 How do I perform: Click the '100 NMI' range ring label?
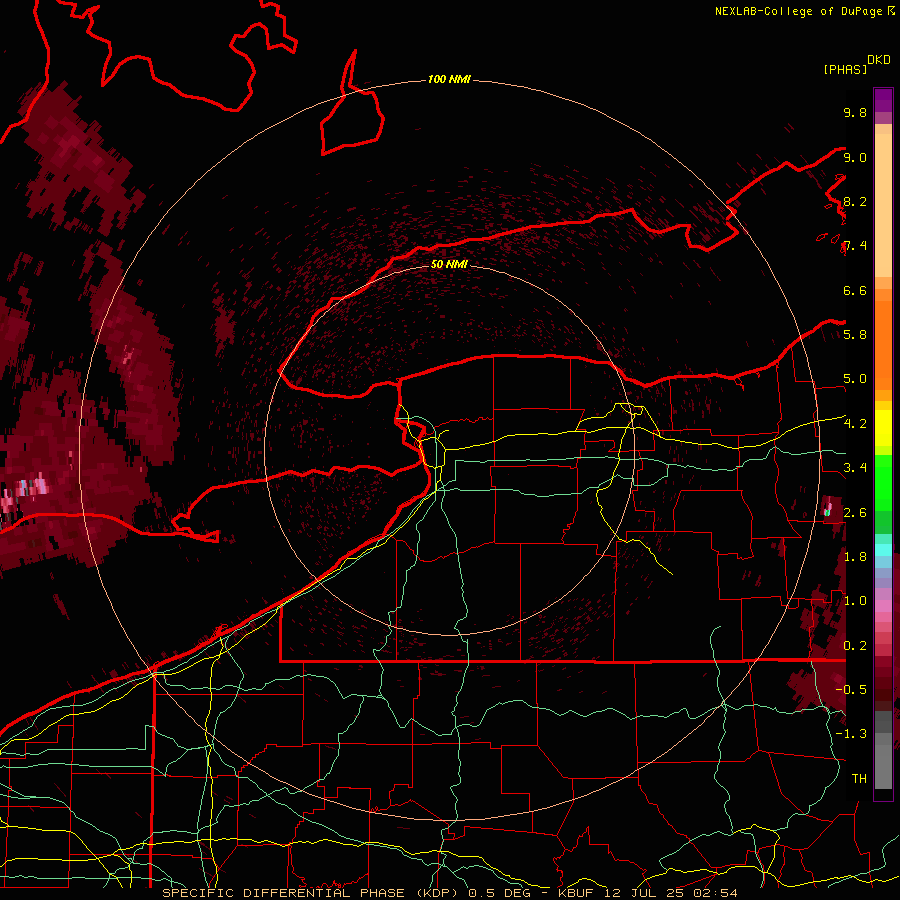click(449, 79)
